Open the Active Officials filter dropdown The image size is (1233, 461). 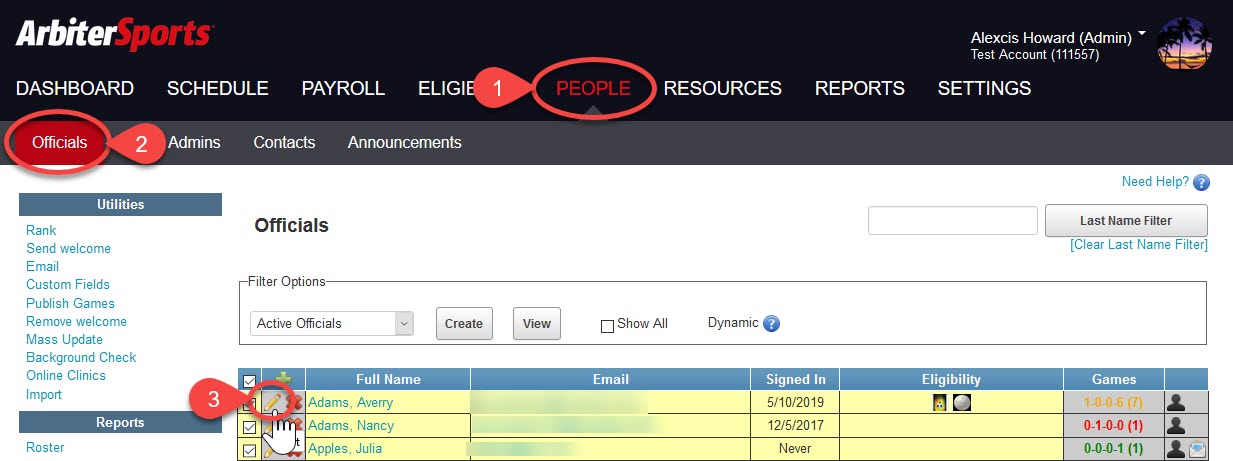(x=332, y=323)
